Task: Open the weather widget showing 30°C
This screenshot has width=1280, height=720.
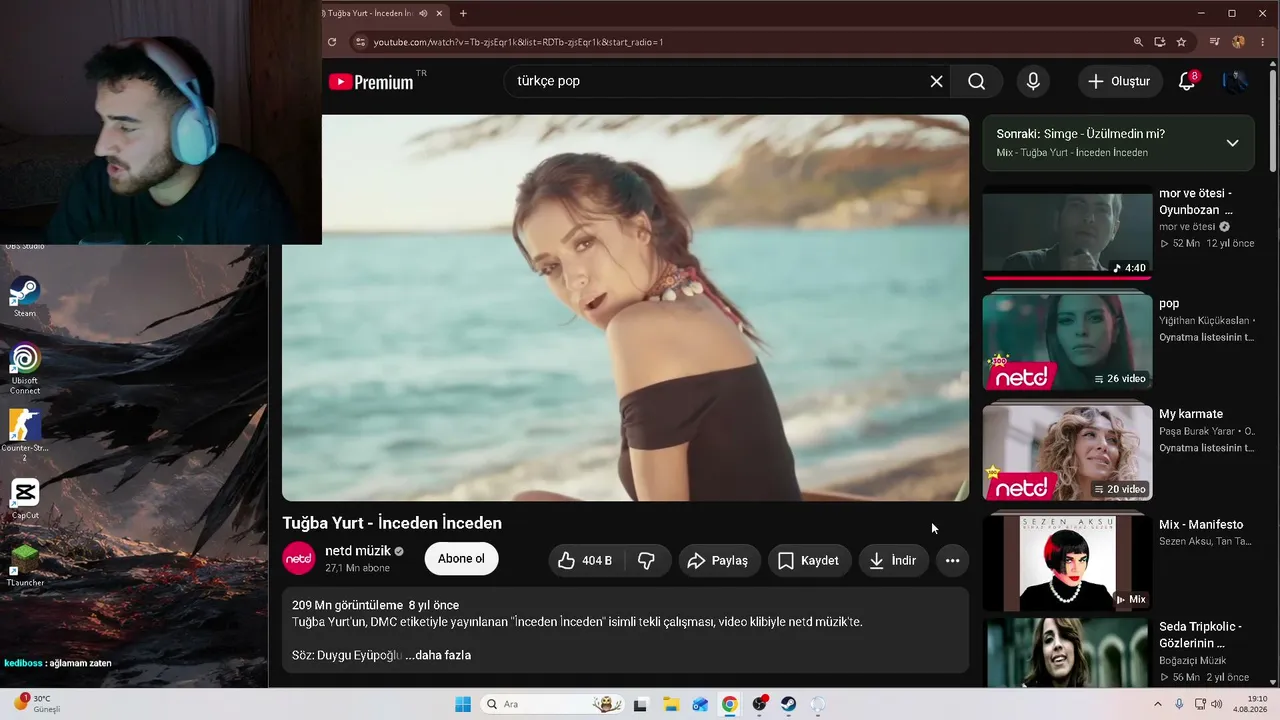Action: click(36, 704)
